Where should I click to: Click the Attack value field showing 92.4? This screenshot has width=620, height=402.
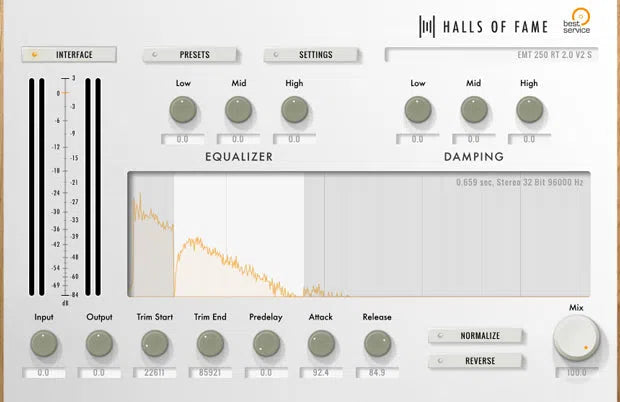pos(321,374)
